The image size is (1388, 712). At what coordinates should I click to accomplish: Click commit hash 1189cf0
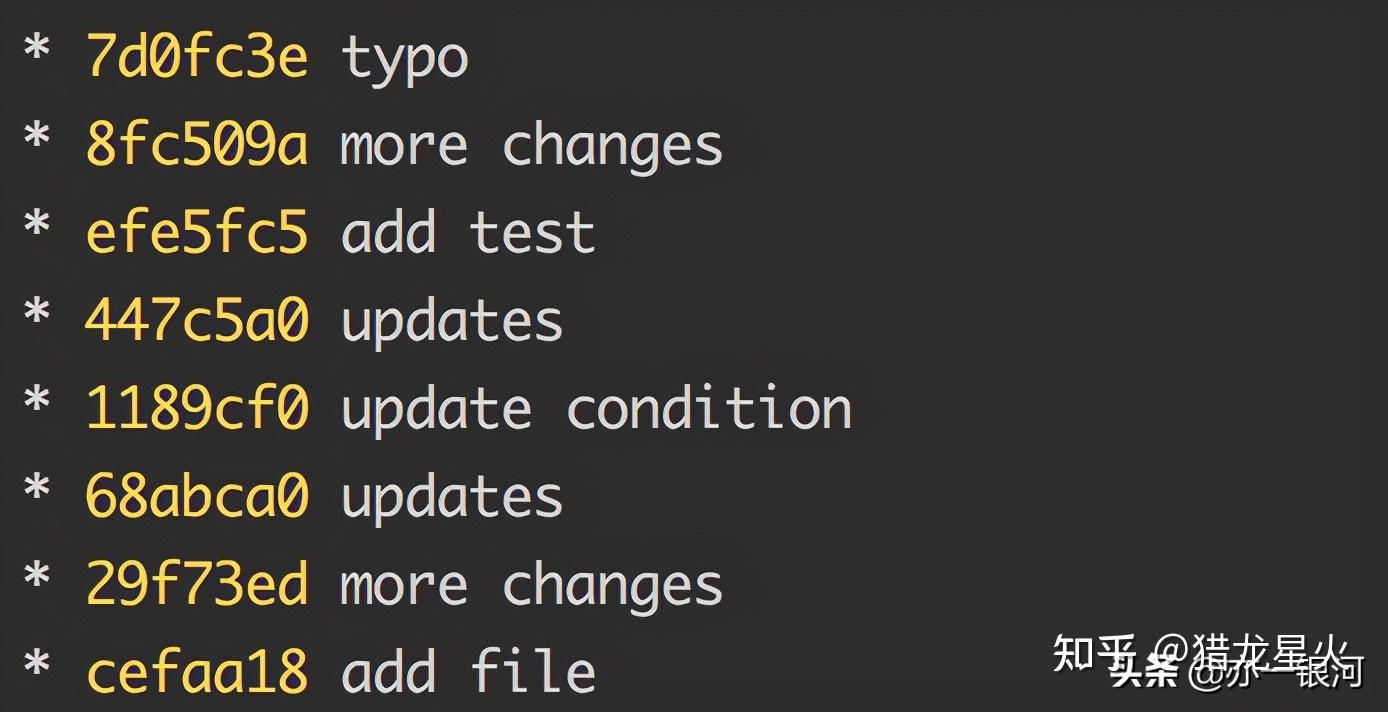197,410
